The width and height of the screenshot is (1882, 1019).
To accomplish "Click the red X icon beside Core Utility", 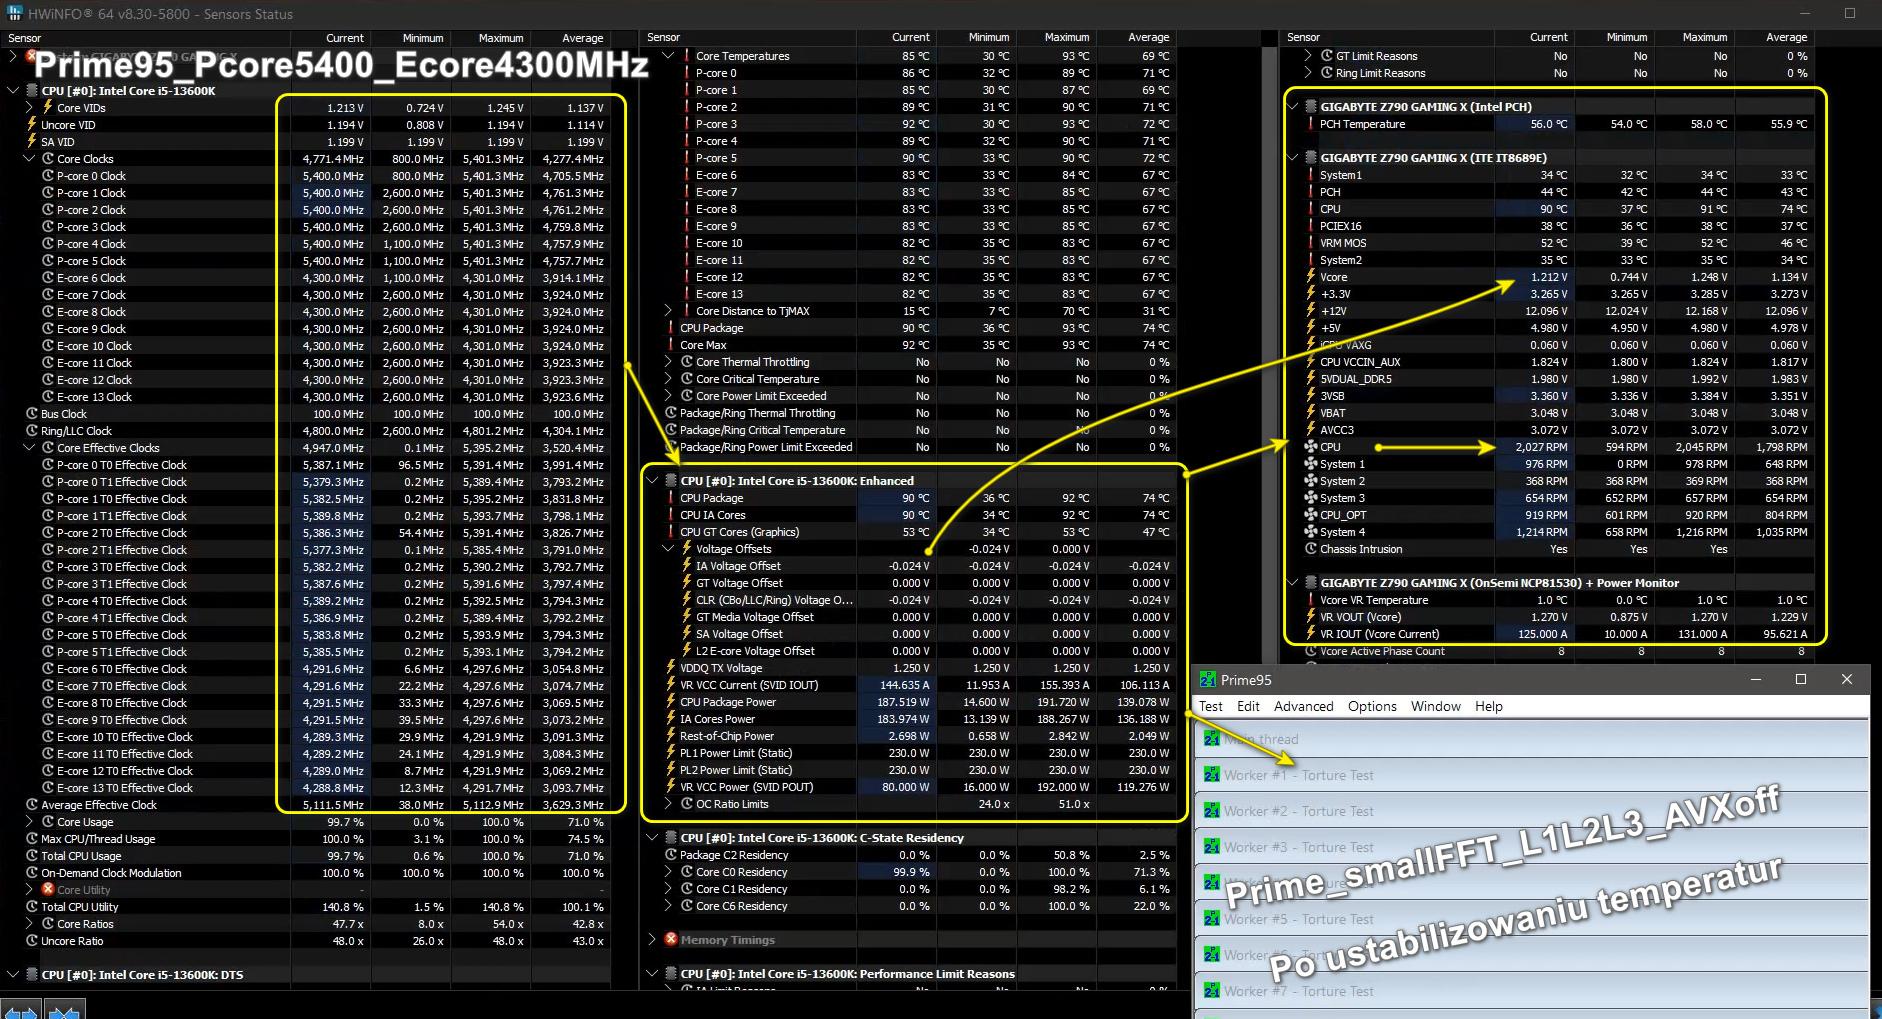I will click(48, 890).
